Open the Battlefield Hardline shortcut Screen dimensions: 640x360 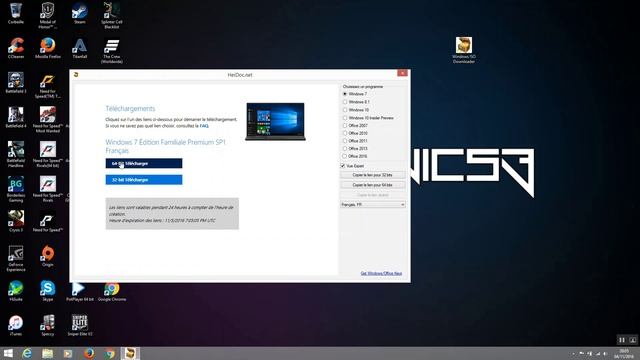point(16,154)
